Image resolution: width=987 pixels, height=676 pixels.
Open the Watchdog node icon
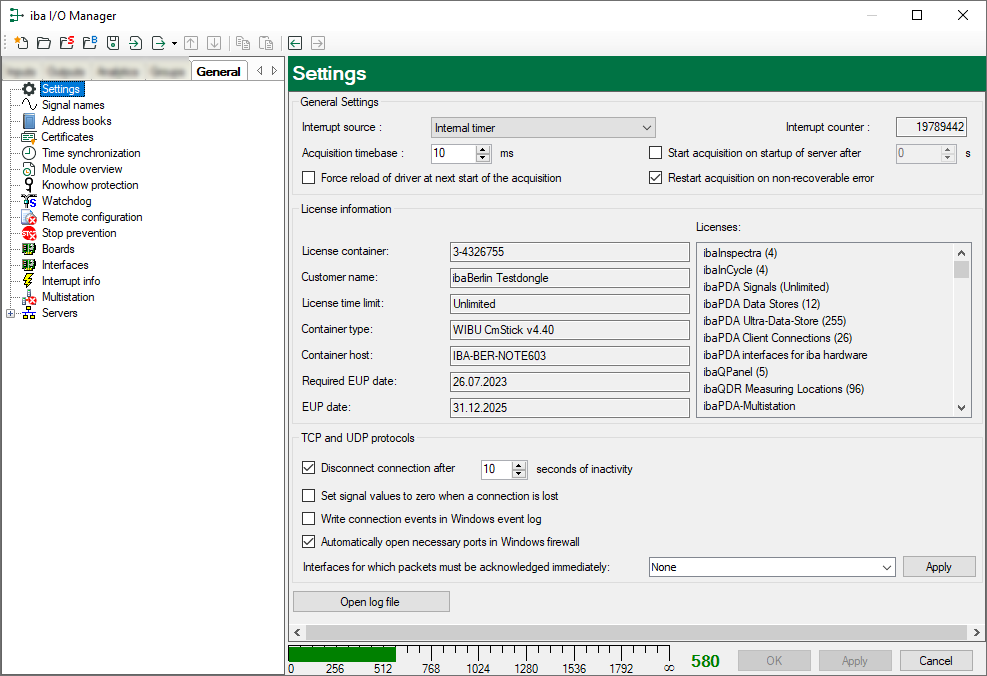(x=29, y=201)
